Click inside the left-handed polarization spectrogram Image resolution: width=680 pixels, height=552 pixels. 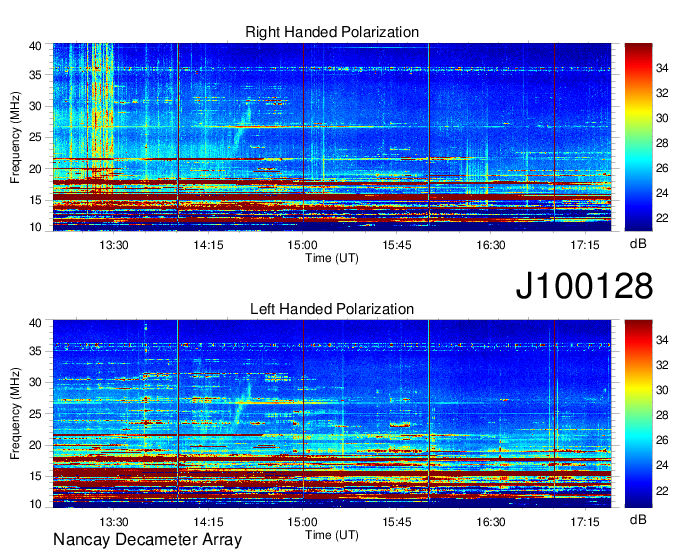pyautogui.click(x=332, y=414)
